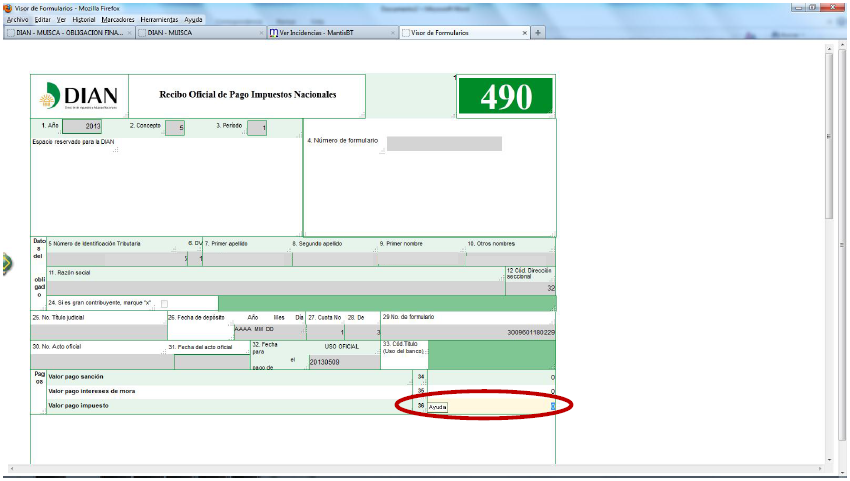Open the Marcadores menu
850x481 pixels.
[118, 20]
